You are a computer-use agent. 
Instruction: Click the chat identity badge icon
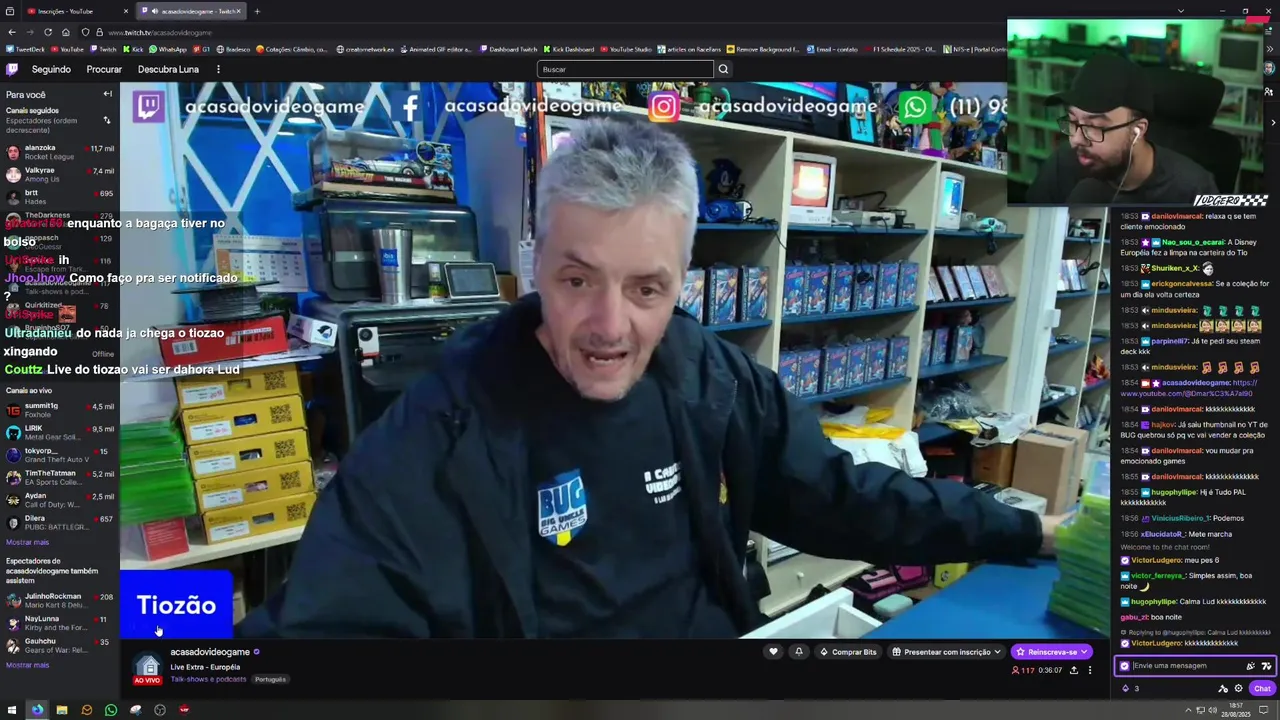(x=1124, y=666)
